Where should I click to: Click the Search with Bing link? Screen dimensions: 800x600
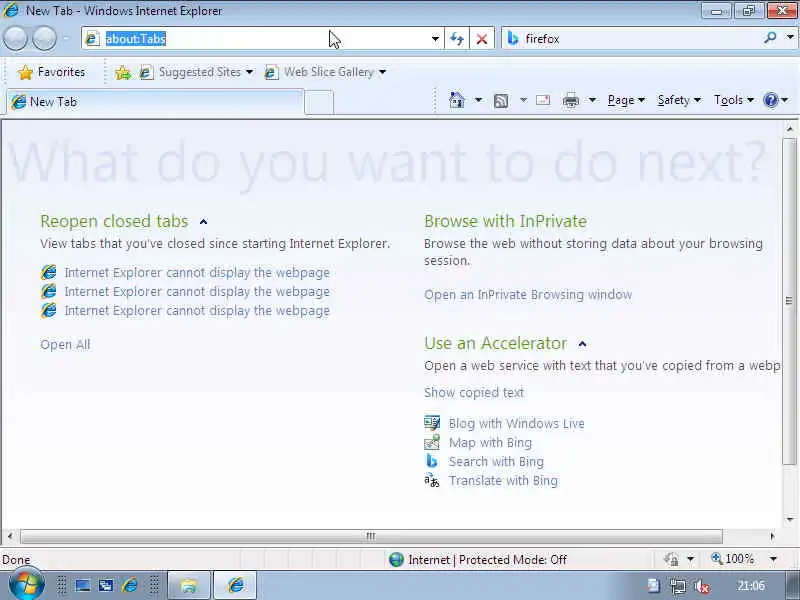pyautogui.click(x=496, y=461)
